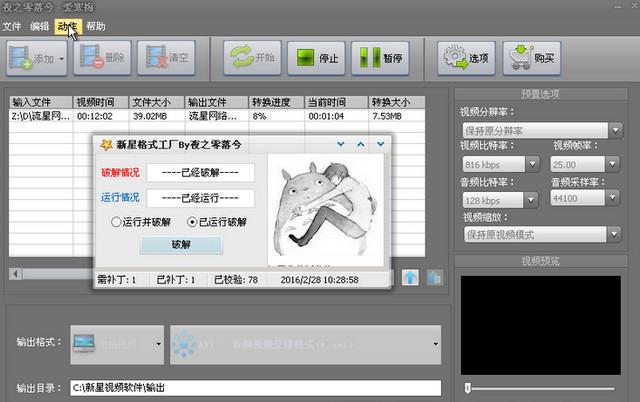Image resolution: width=640 pixels, height=402 pixels.
Task: Start conversion with the 开始 button
Action: [x=252, y=58]
